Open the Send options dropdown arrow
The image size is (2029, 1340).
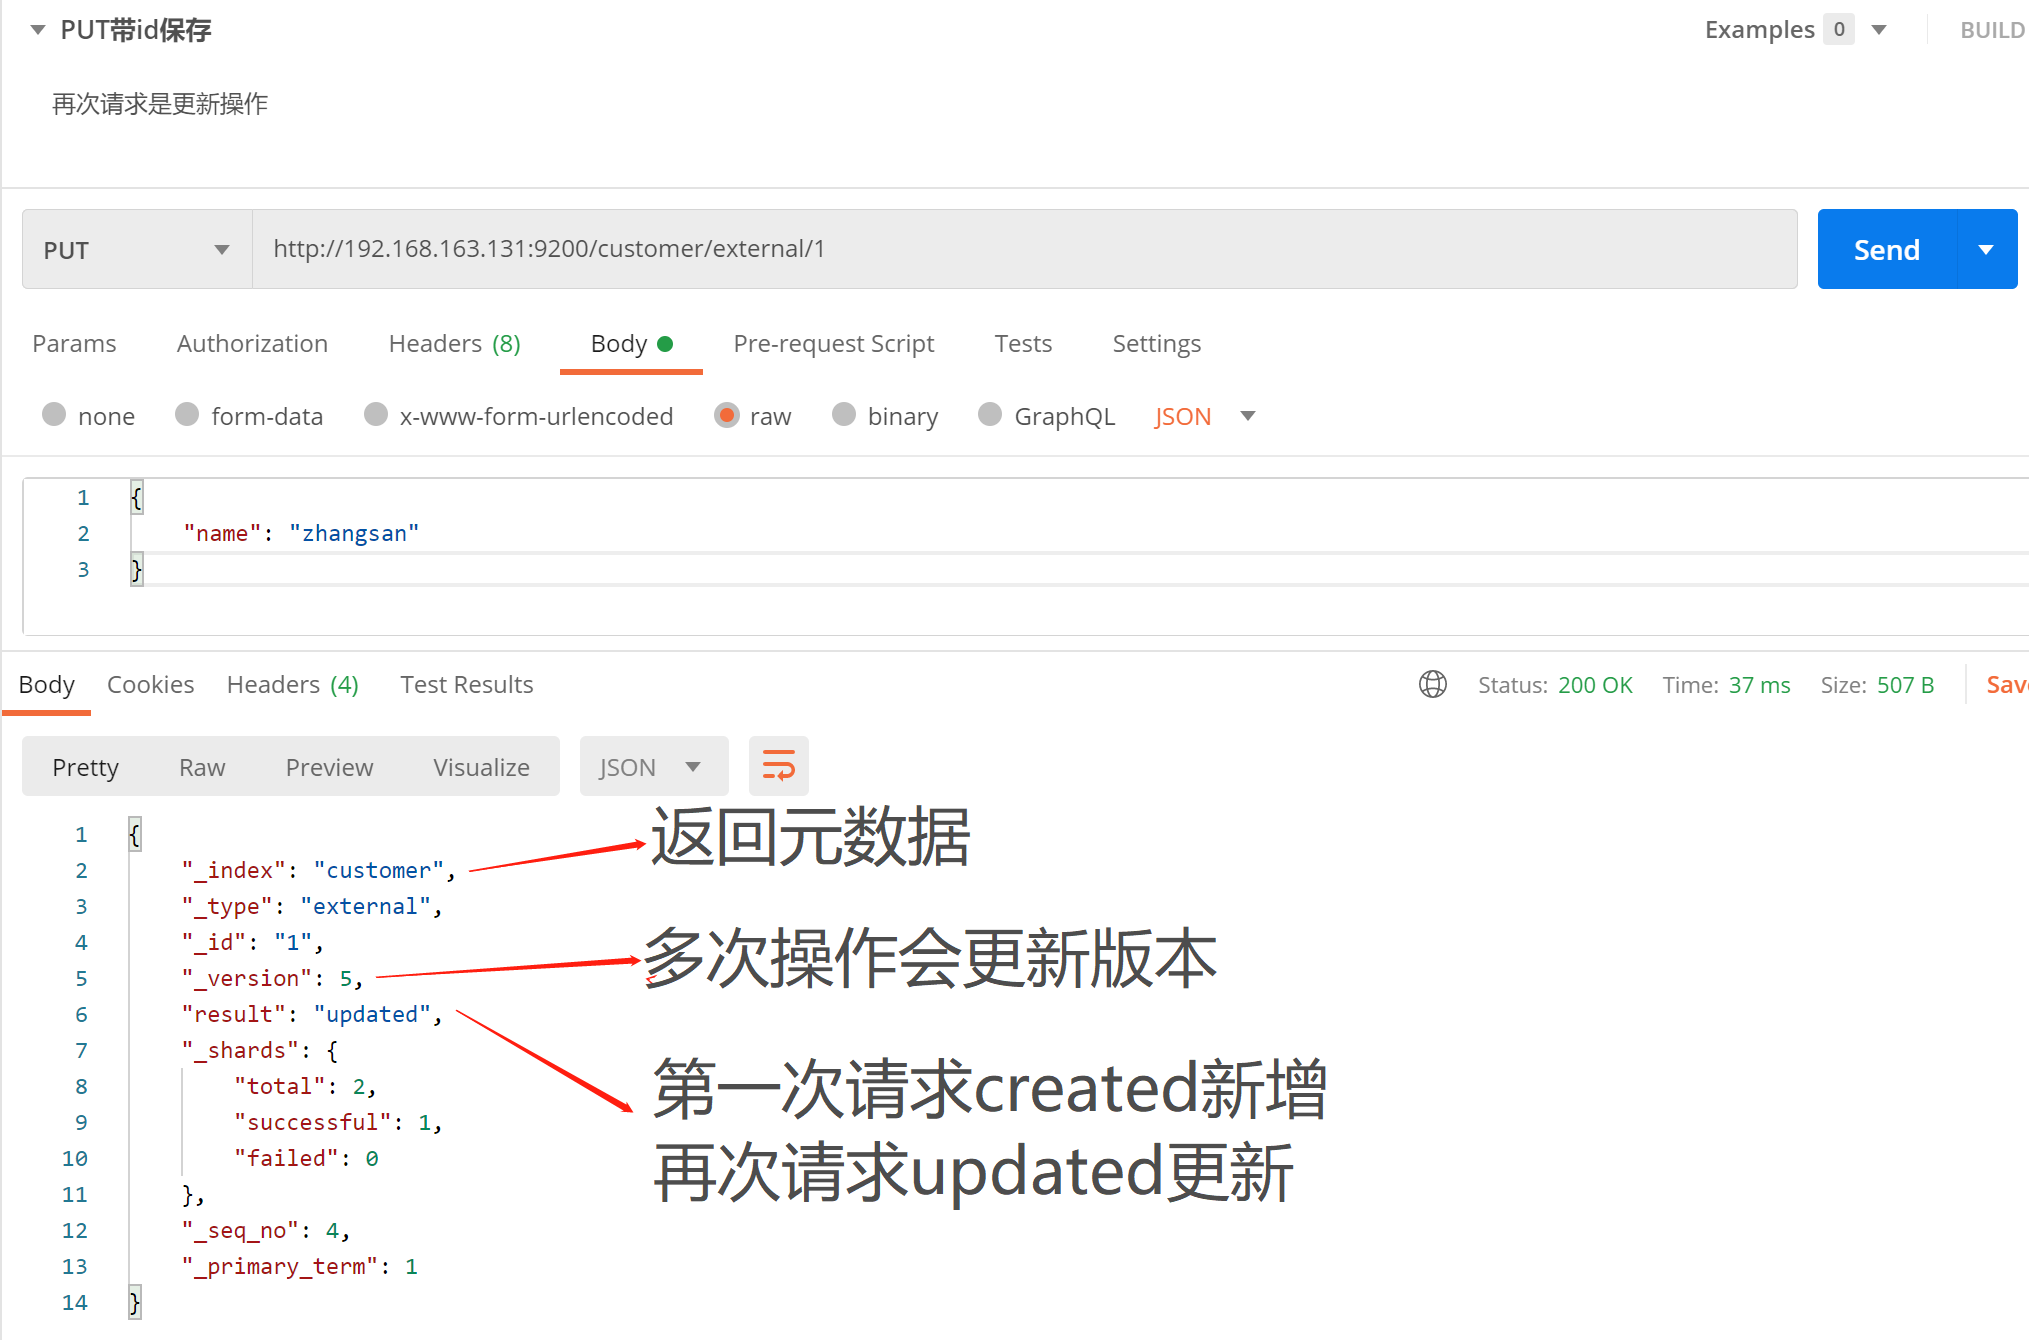pos(1986,249)
